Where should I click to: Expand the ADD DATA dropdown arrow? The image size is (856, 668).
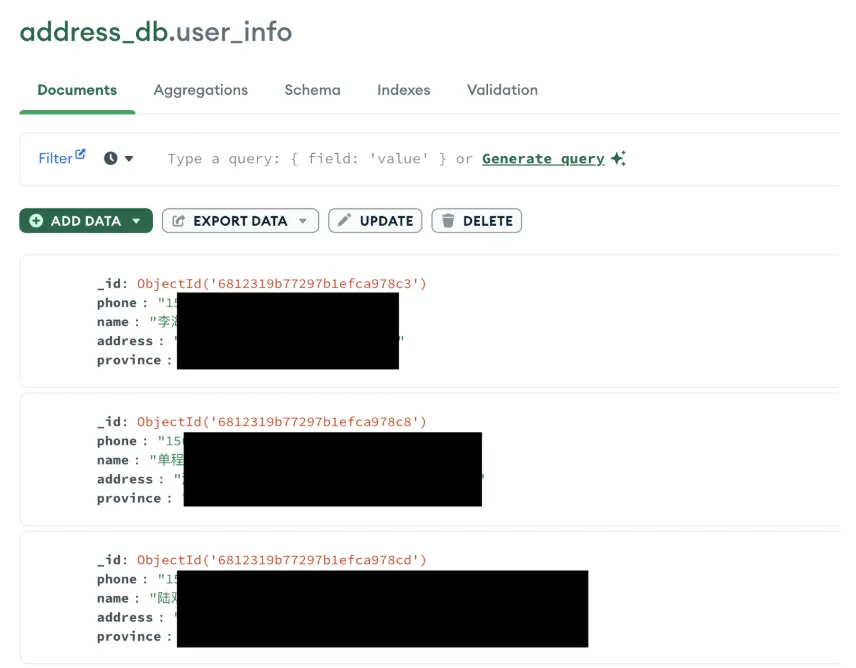[136, 221]
